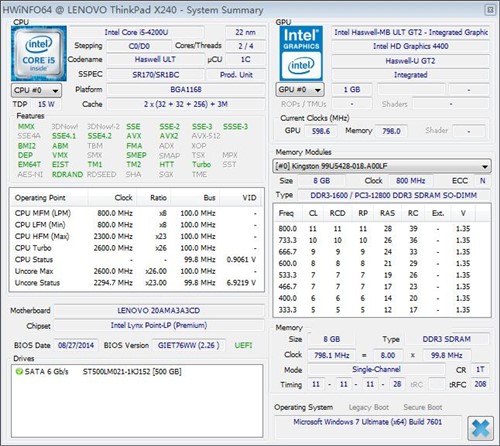Viewport: 500px width, 446px height.
Task: Click the Single-Channel memory mode field
Action: click(376, 369)
